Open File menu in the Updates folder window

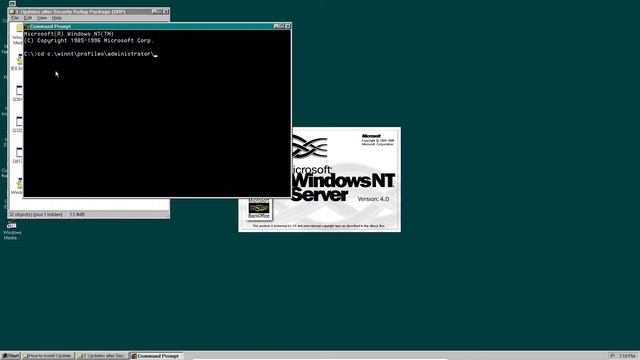click(15, 18)
